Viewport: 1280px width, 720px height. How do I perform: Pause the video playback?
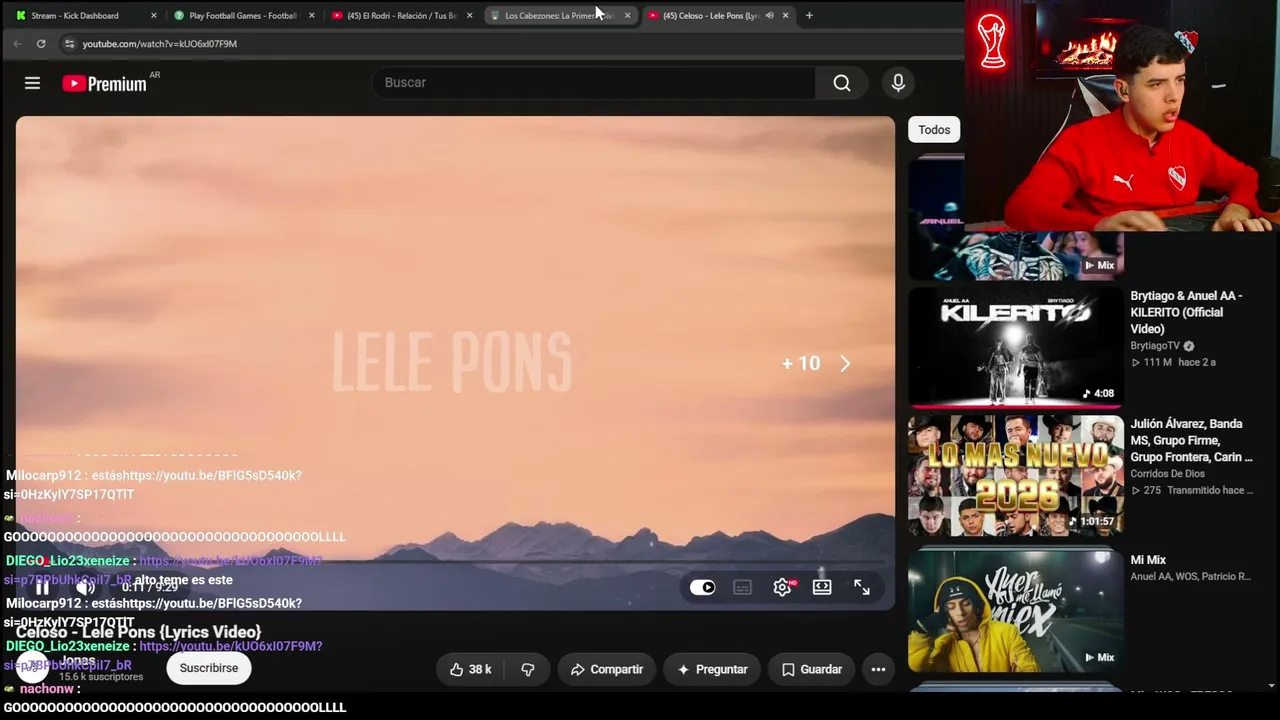[42, 588]
